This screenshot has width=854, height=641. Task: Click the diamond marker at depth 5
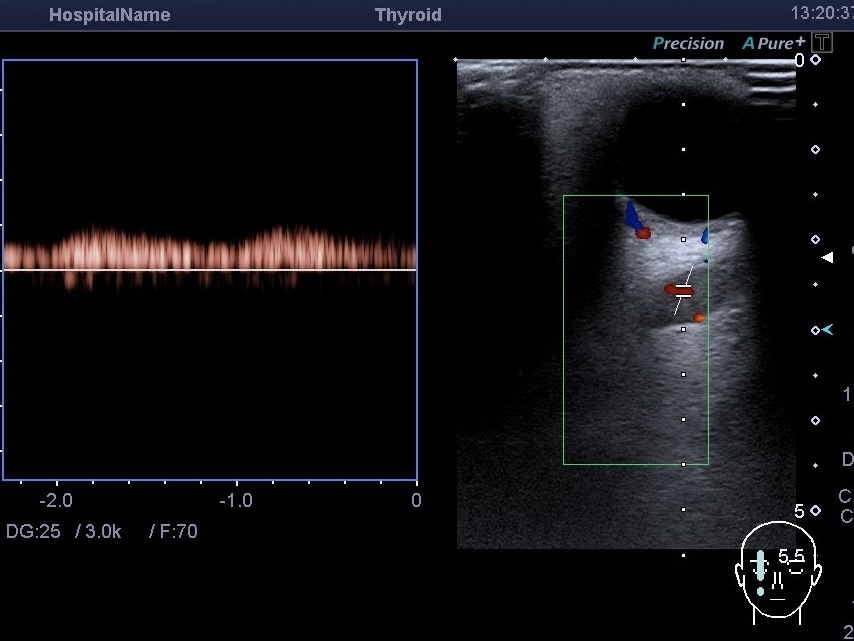[815, 511]
